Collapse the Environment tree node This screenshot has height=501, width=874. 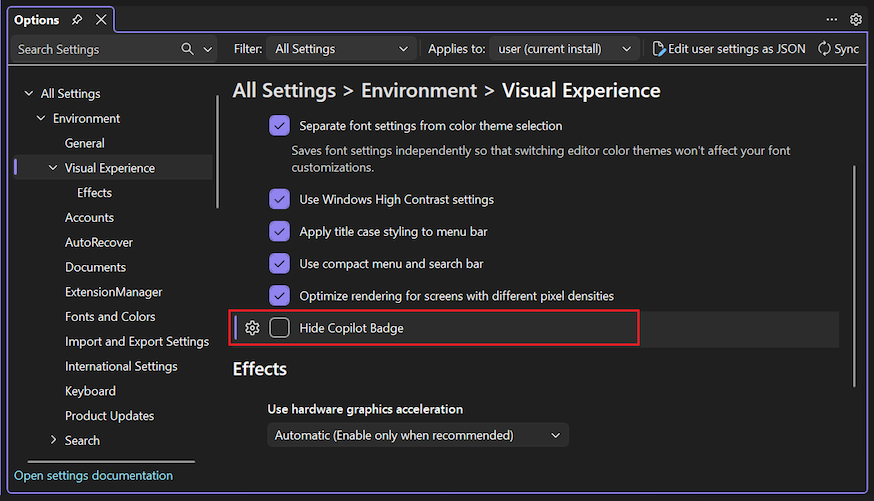[41, 118]
